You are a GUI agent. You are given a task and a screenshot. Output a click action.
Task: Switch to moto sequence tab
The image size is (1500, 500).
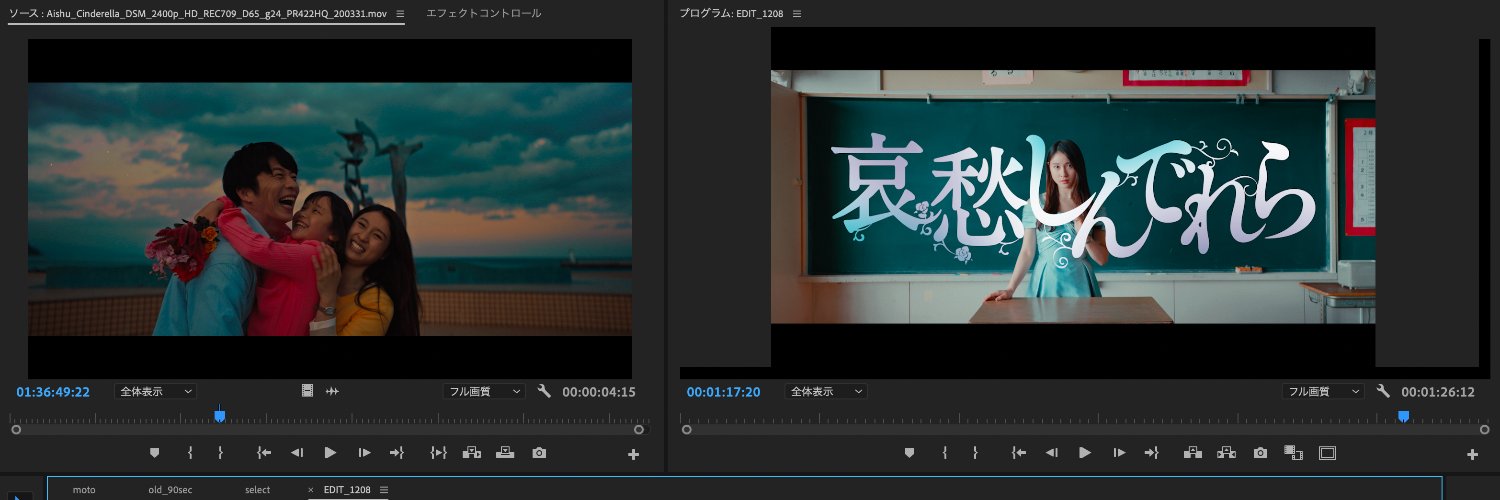pos(84,490)
